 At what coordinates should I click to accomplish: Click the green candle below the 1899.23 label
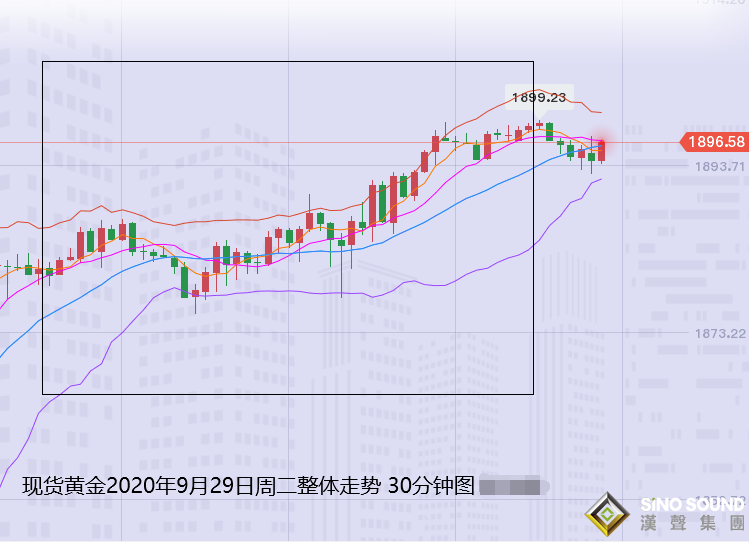click(549, 131)
